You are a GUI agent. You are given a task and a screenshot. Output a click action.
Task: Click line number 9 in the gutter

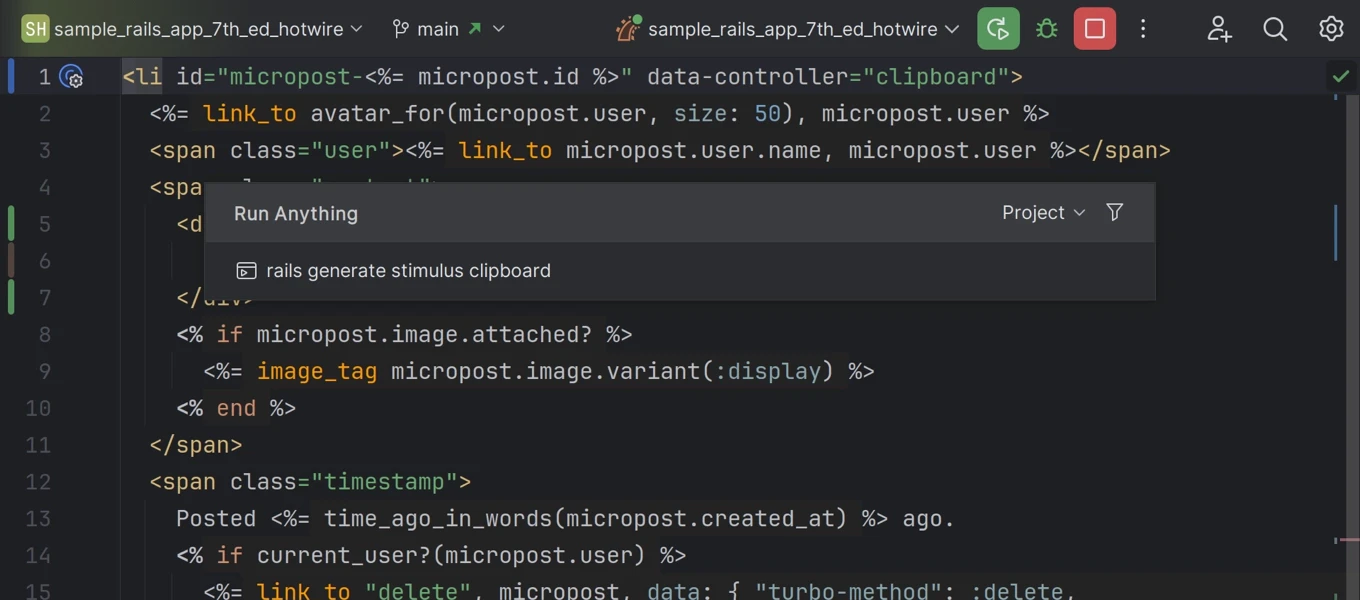click(x=44, y=371)
